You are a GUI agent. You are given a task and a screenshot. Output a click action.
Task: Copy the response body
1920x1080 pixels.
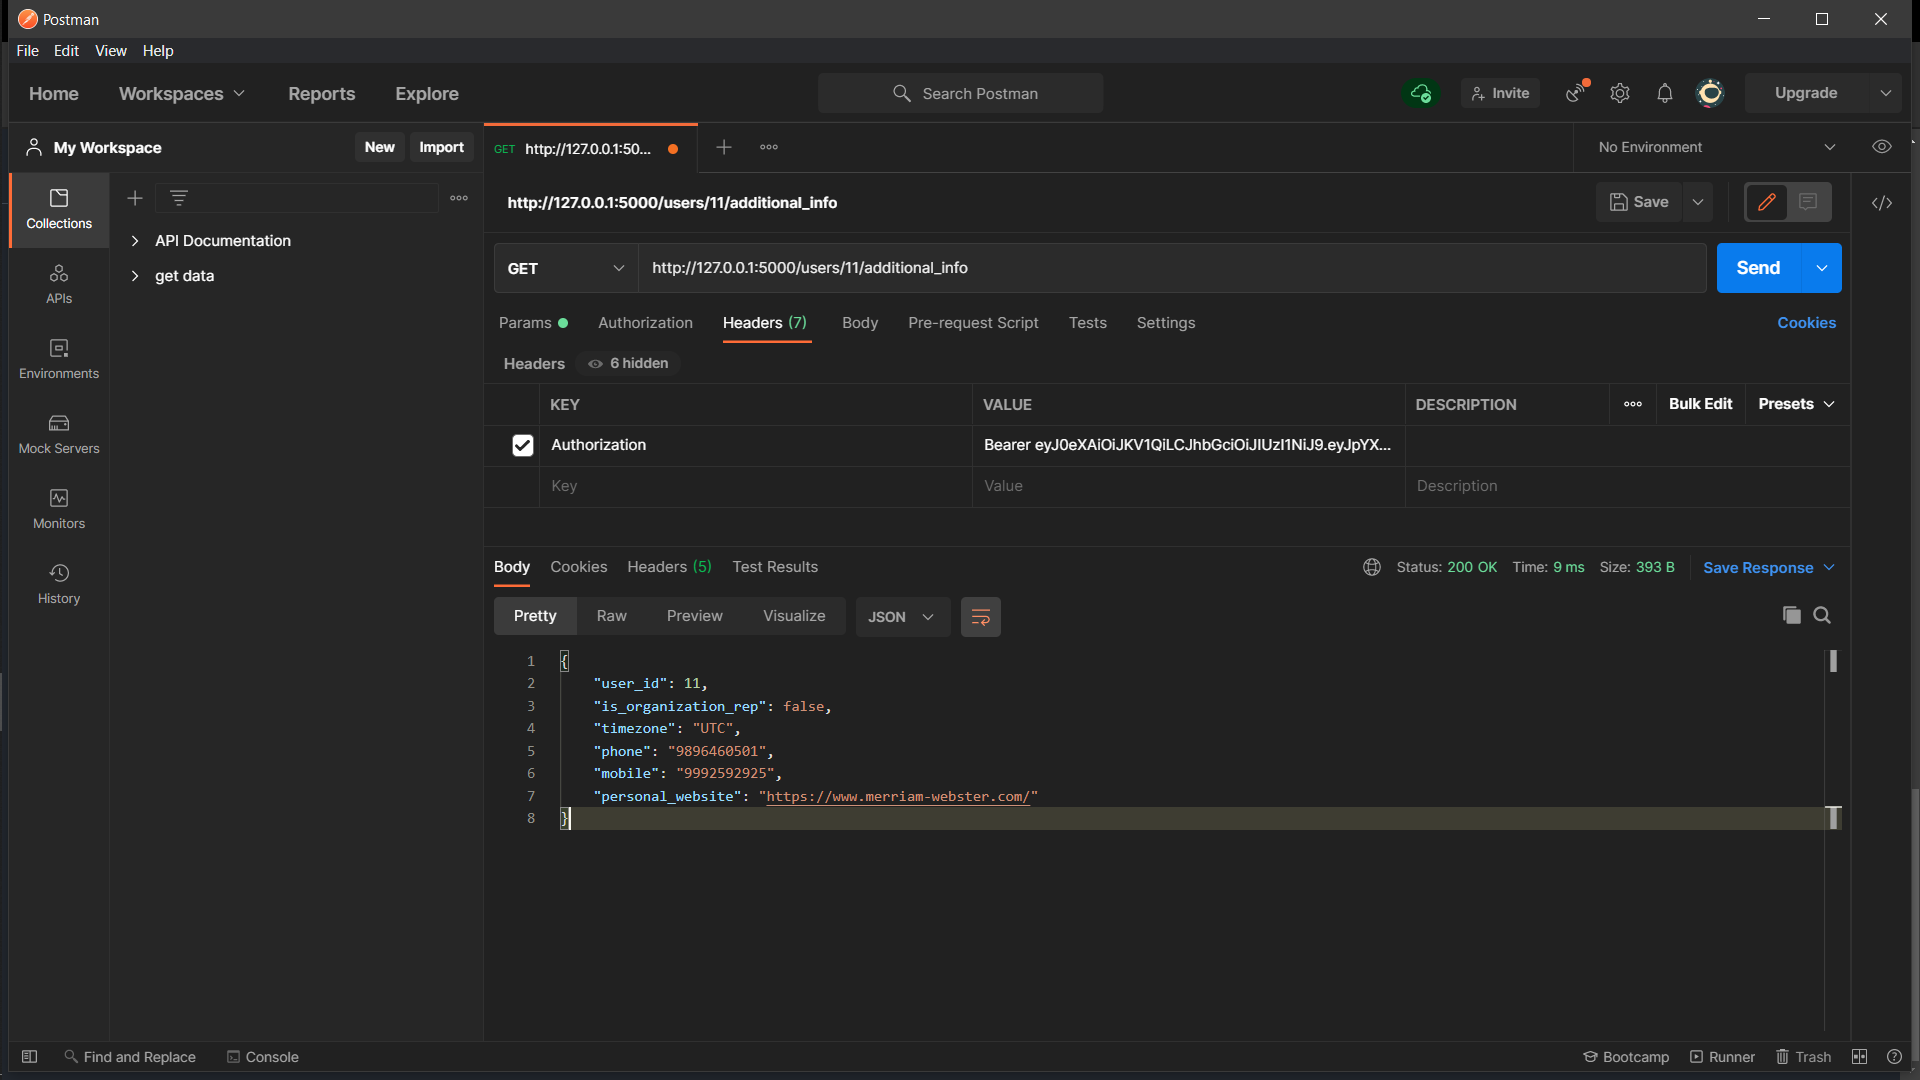click(x=1791, y=615)
